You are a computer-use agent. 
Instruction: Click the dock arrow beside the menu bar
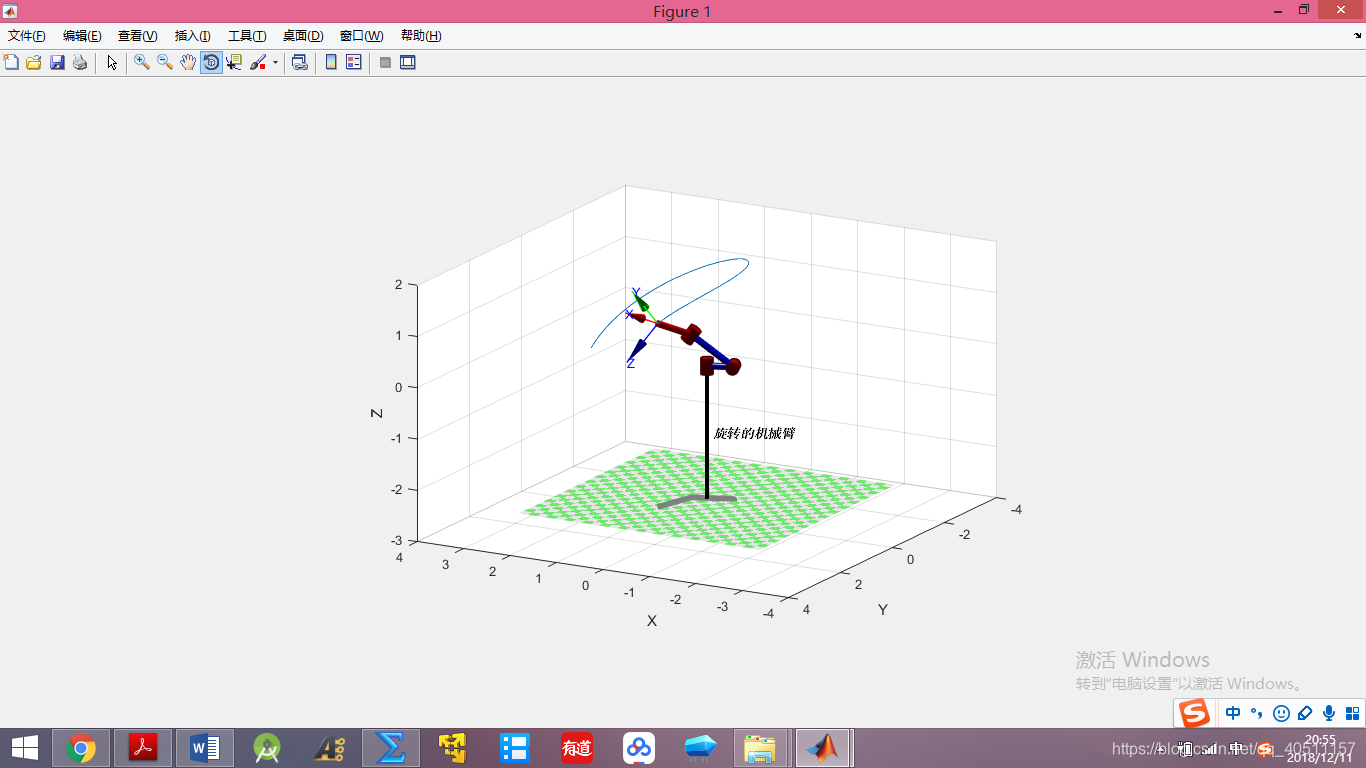pyautogui.click(x=1357, y=35)
